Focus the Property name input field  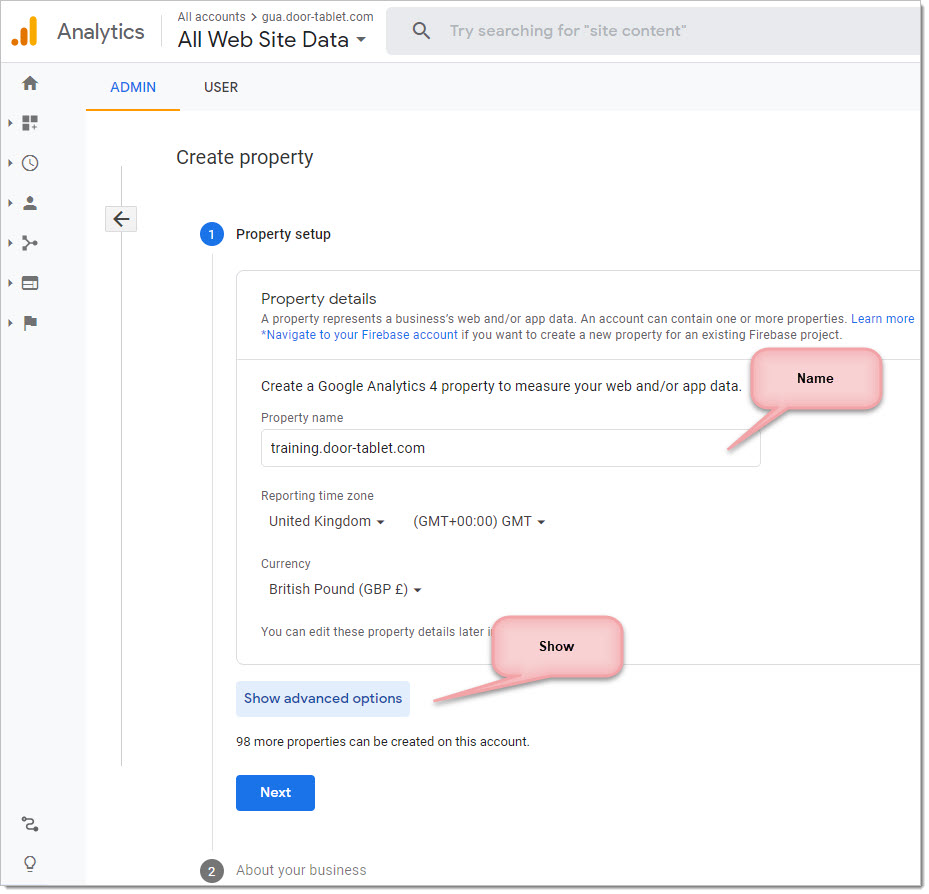tap(511, 449)
